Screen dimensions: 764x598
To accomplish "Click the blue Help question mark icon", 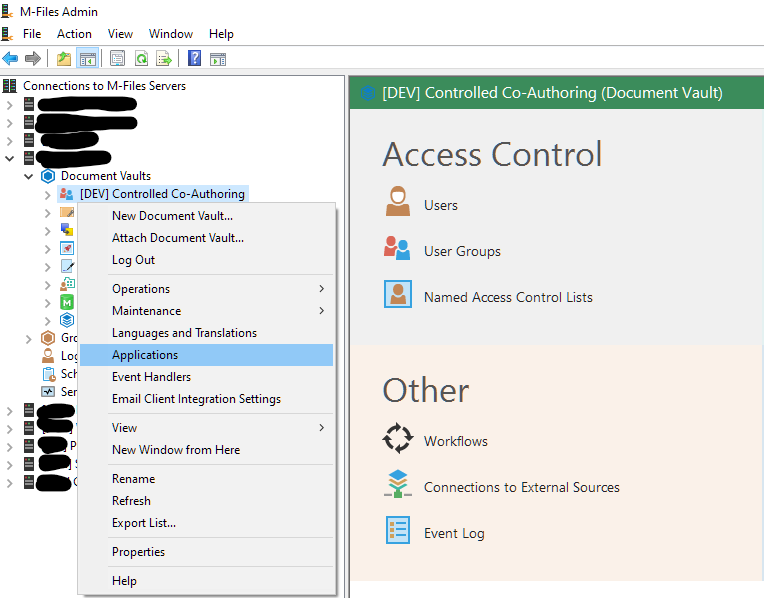I will 194,58.
